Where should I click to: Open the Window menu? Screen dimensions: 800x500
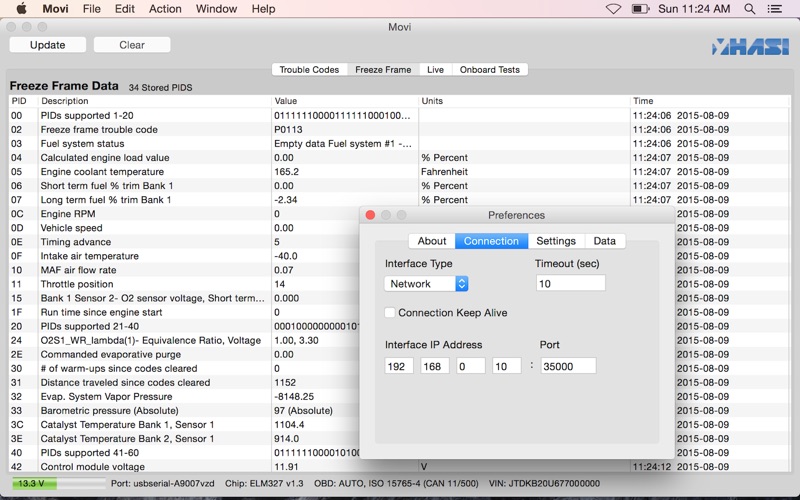(x=216, y=9)
